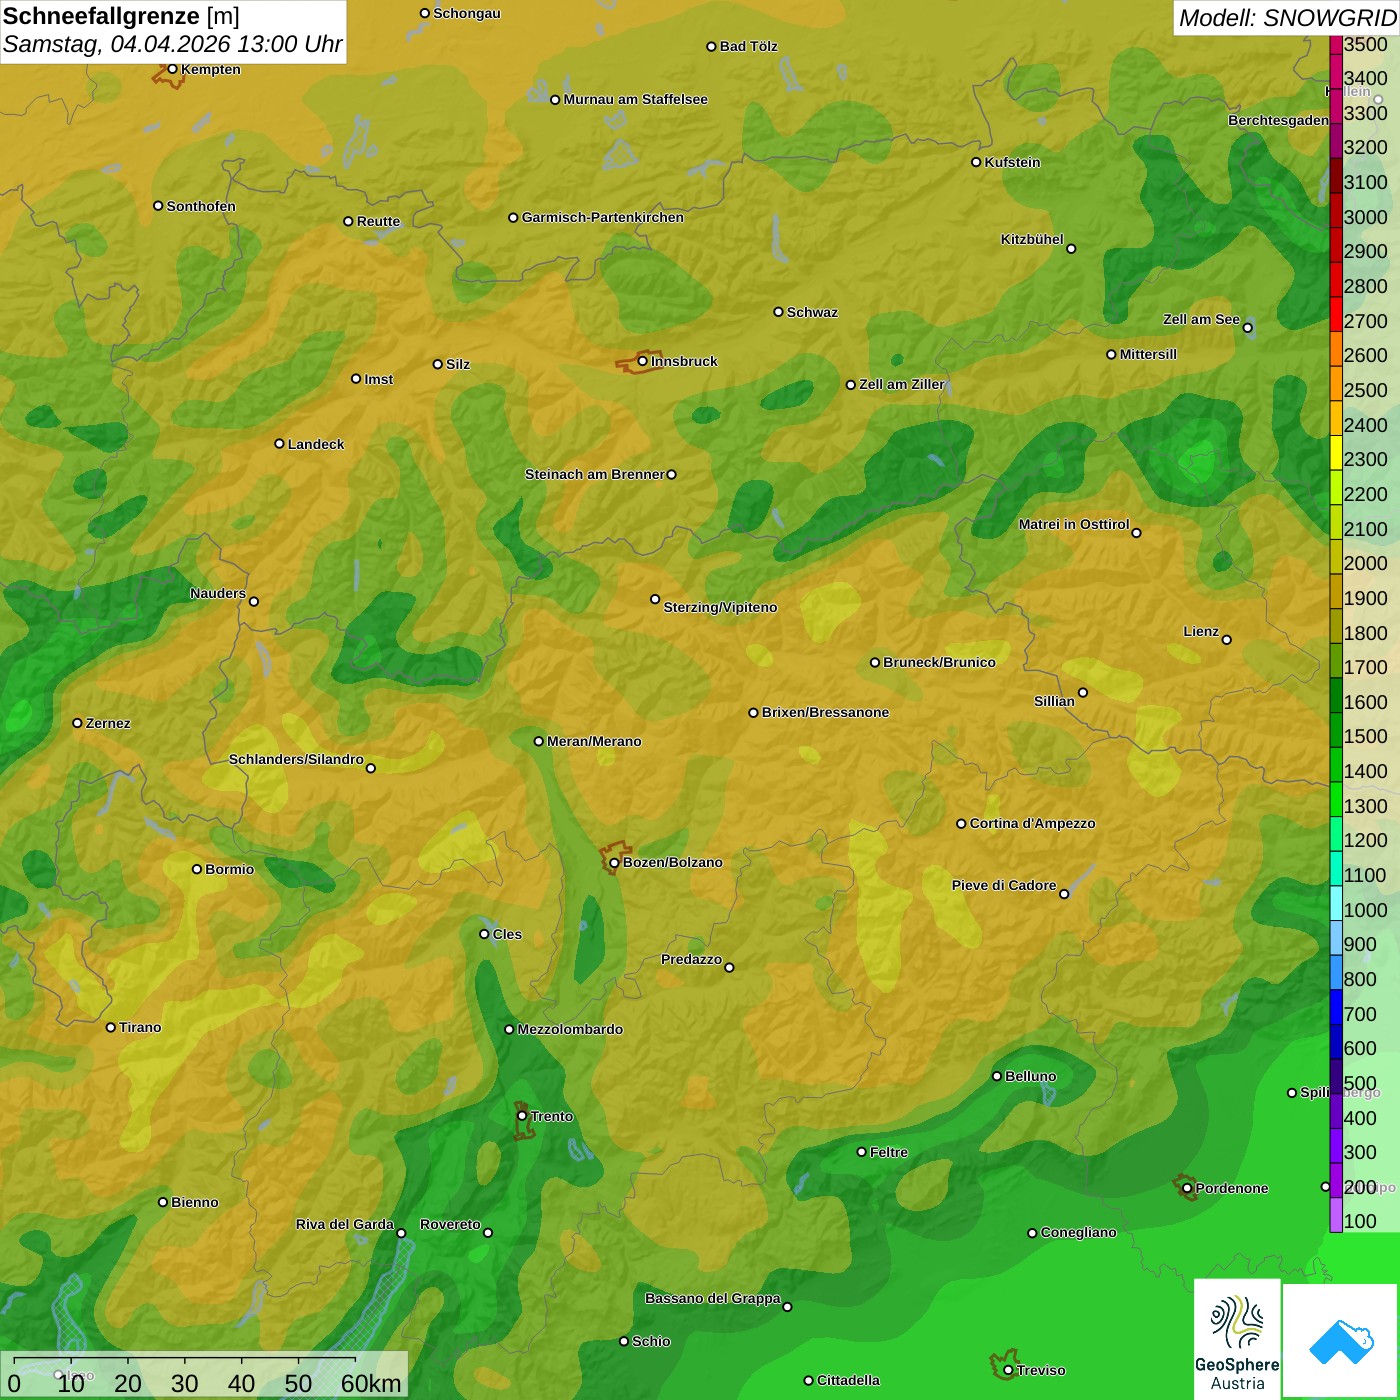This screenshot has width=1400, height=1400.
Task: Click the Bassano del Grappa label
Action: pyautogui.click(x=713, y=1298)
